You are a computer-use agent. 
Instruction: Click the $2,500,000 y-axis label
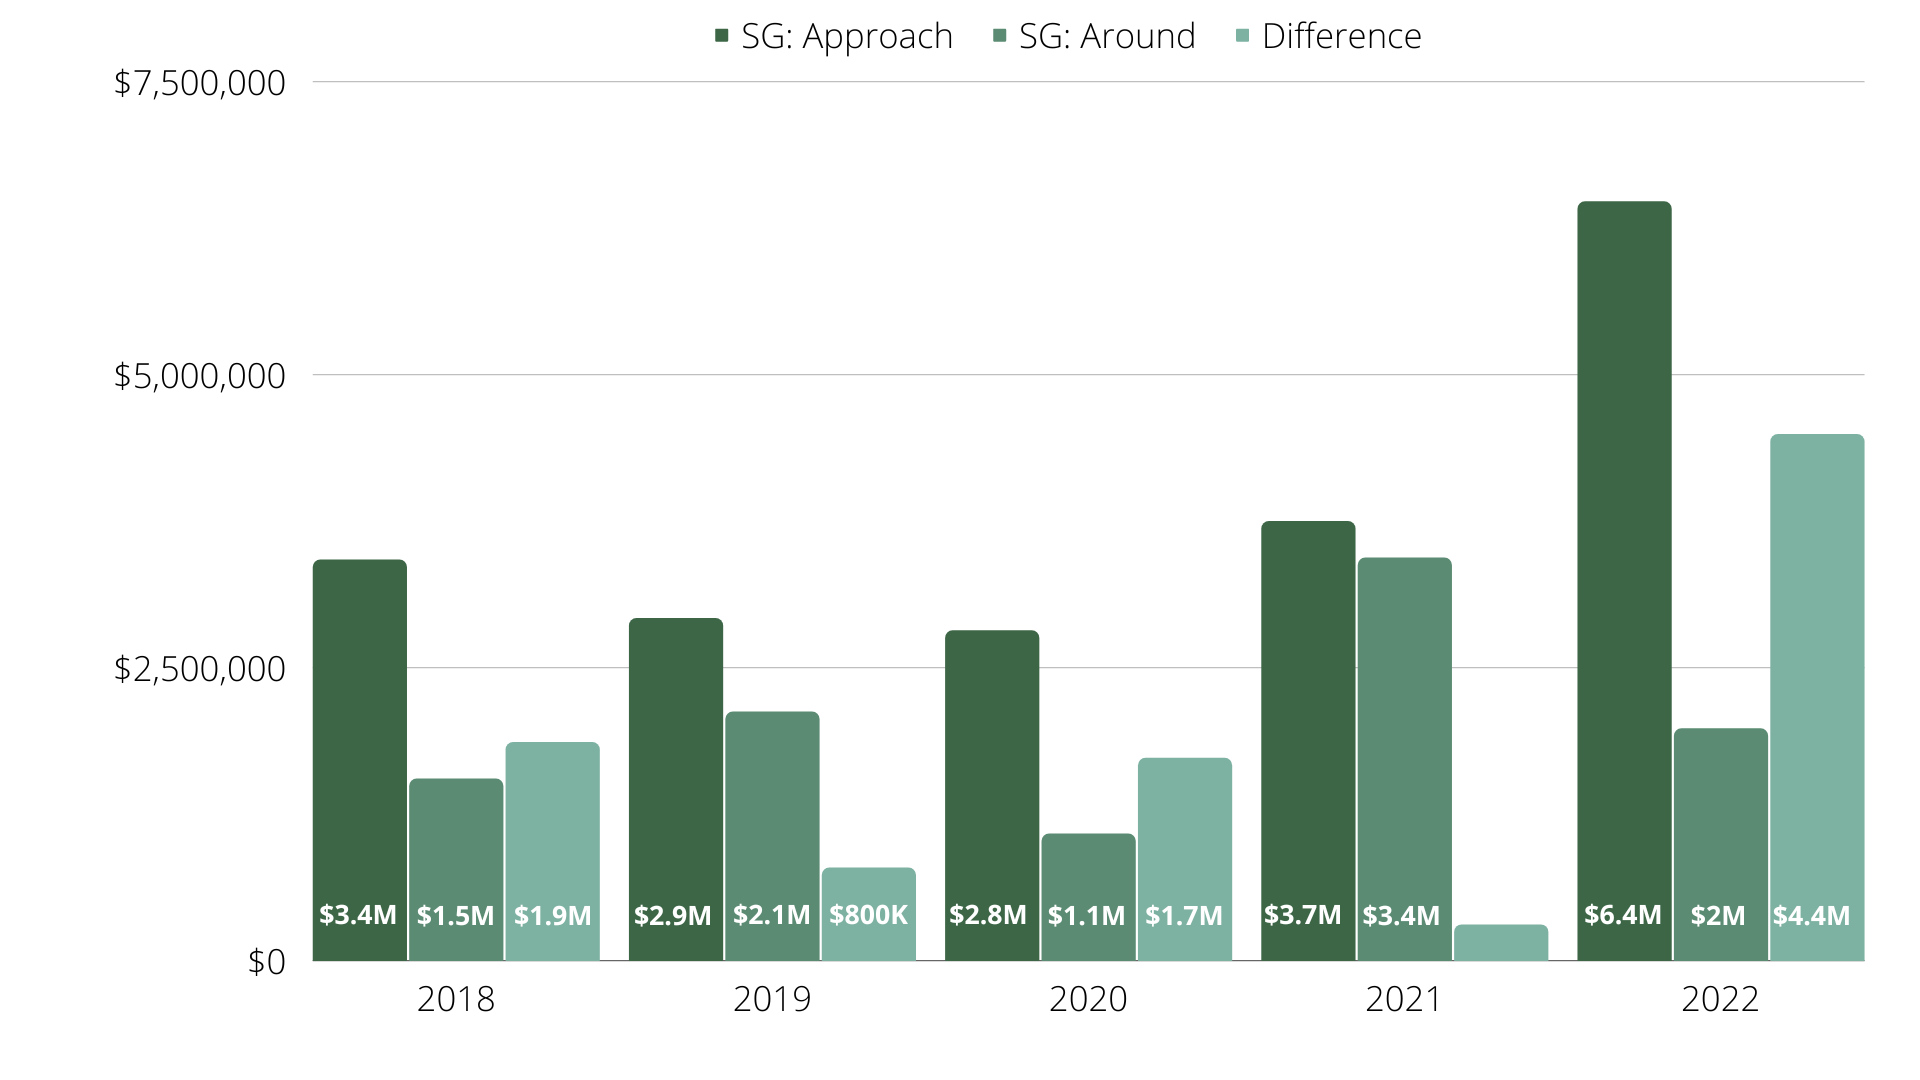[200, 669]
